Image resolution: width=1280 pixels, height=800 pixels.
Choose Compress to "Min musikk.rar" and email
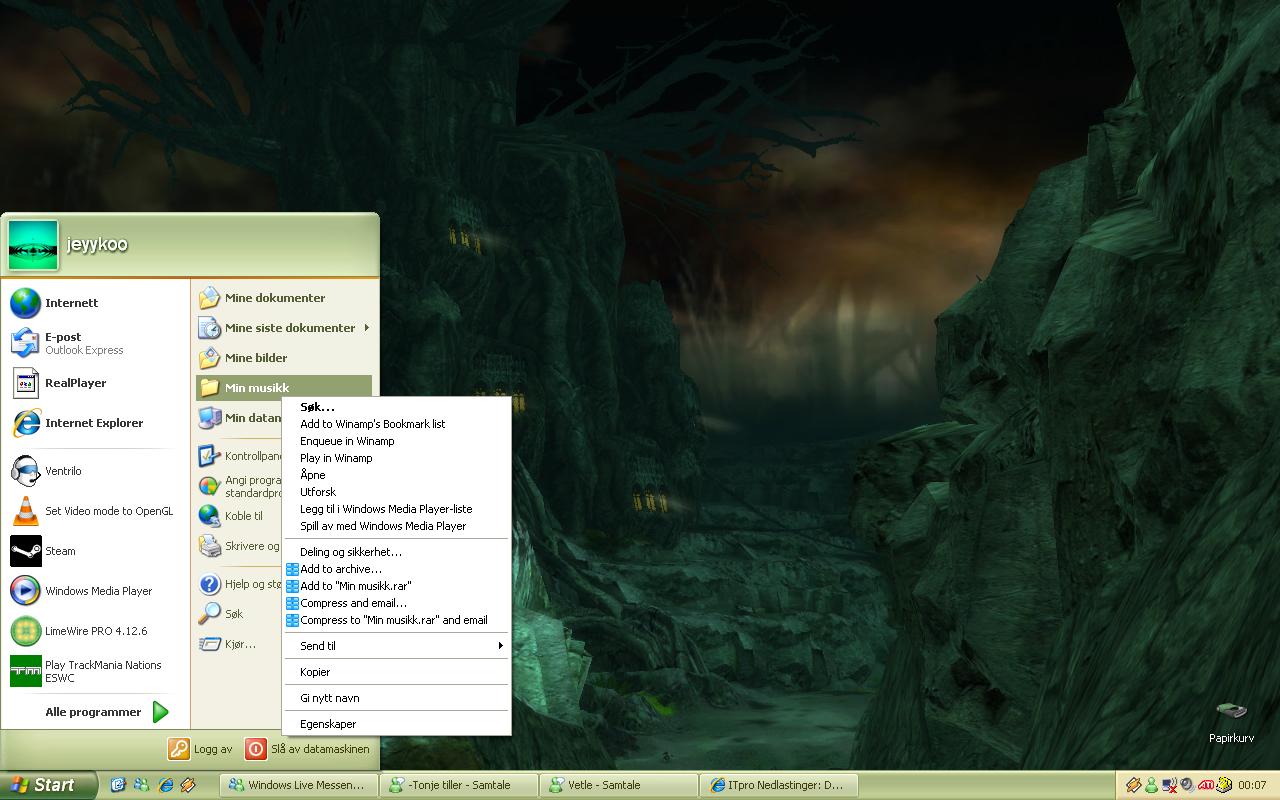[x=397, y=620]
